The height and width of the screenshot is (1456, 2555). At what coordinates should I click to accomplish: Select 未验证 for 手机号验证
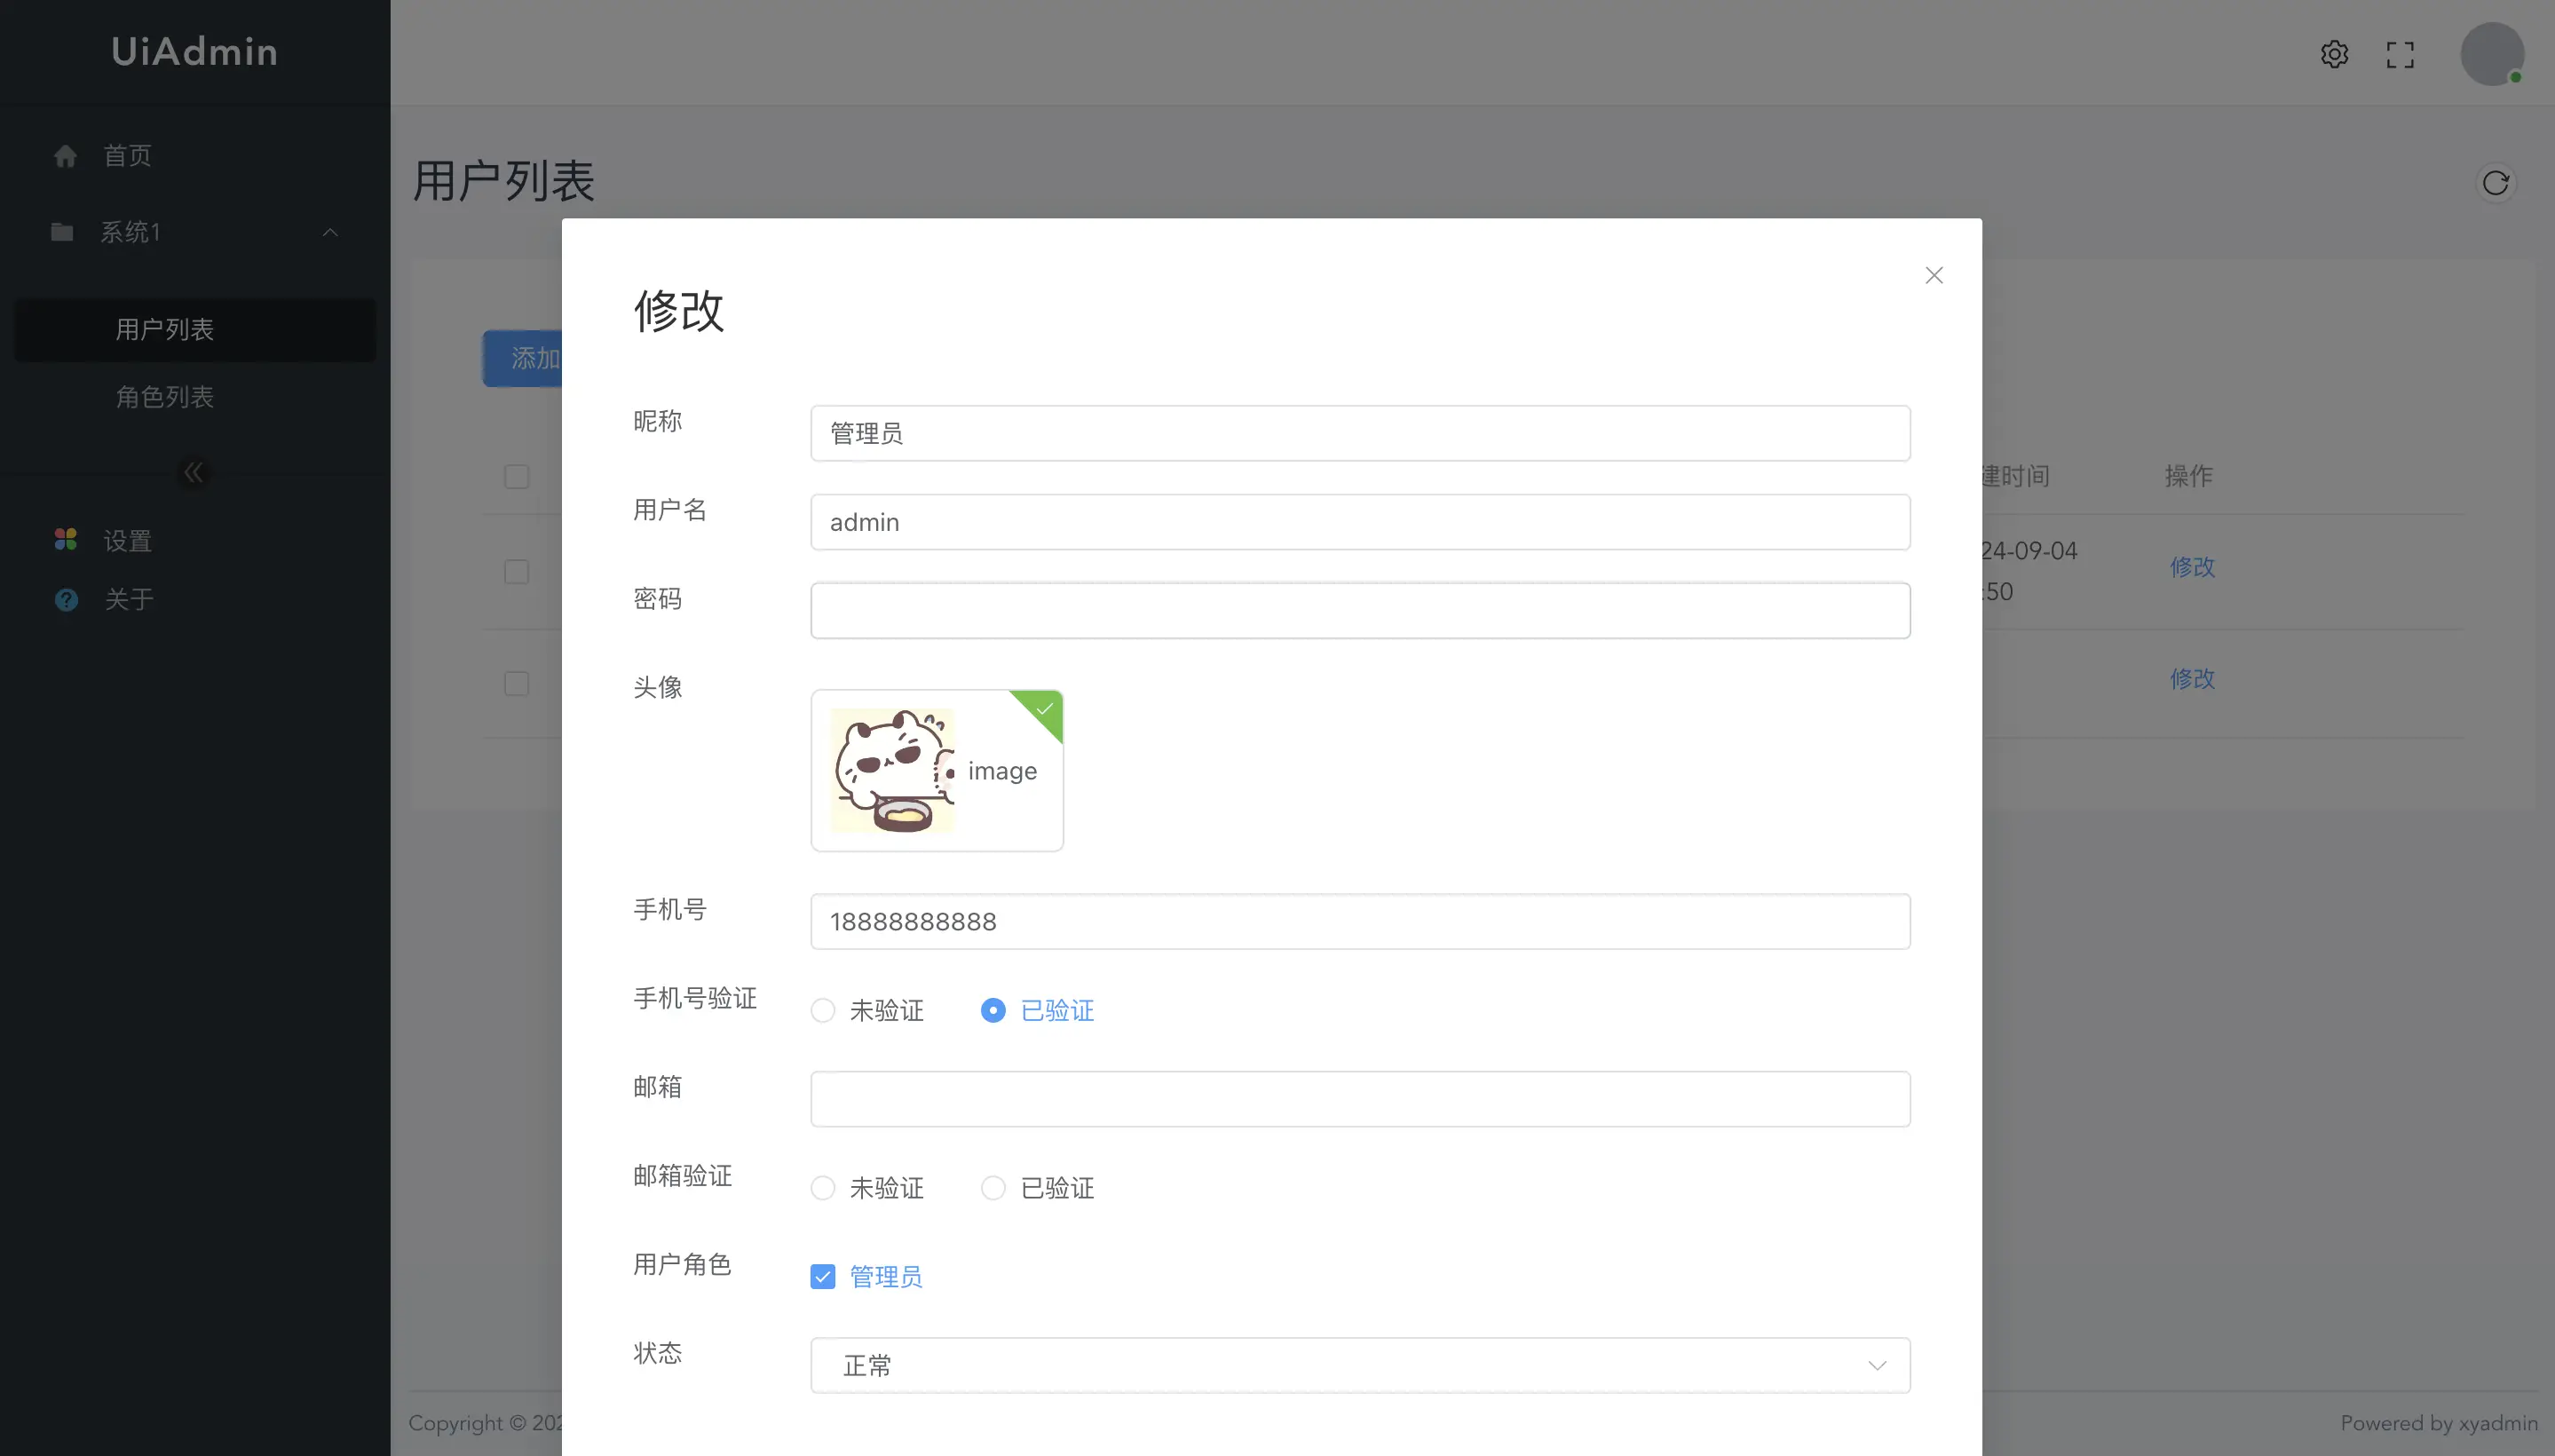pyautogui.click(x=823, y=1010)
